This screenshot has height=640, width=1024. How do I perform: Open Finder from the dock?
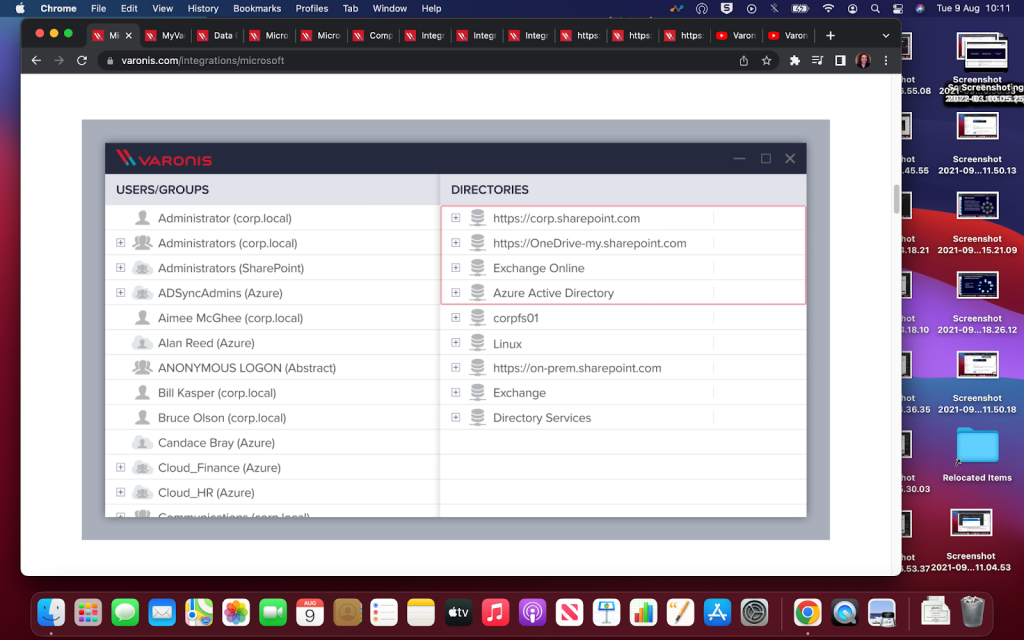(51, 613)
